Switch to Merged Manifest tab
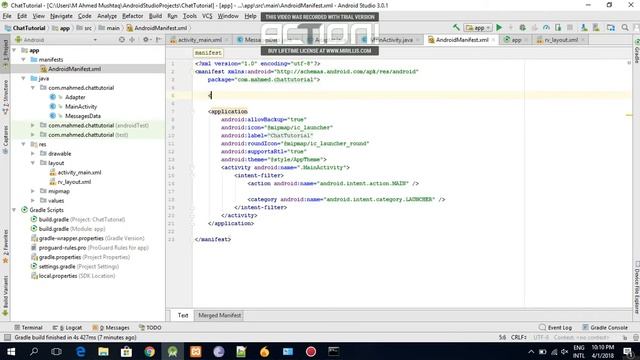640x360 pixels. (x=220, y=315)
